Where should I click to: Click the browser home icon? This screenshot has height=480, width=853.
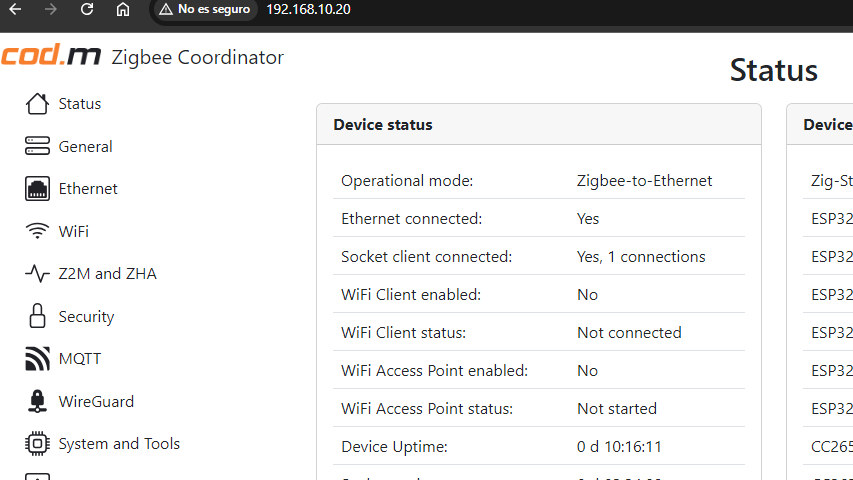coord(123,9)
